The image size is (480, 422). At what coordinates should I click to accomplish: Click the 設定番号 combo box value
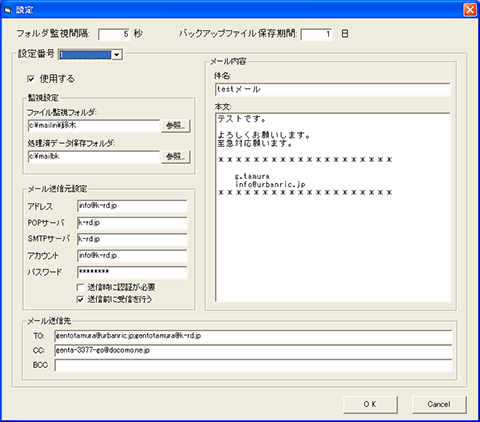(85, 55)
